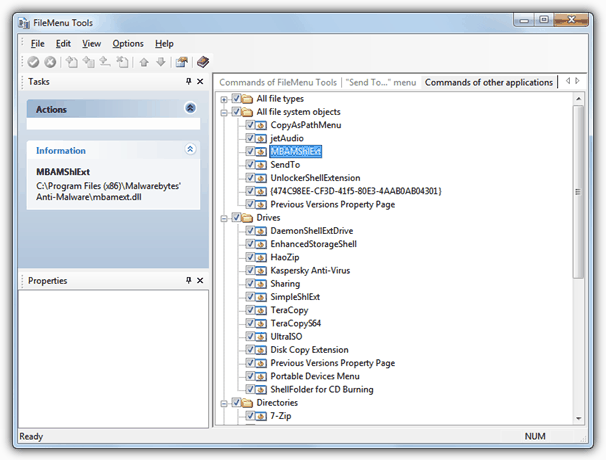The height and width of the screenshot is (460, 606).
Task: Toggle the DaemonShellExtDrive checkbox
Action: 250,230
